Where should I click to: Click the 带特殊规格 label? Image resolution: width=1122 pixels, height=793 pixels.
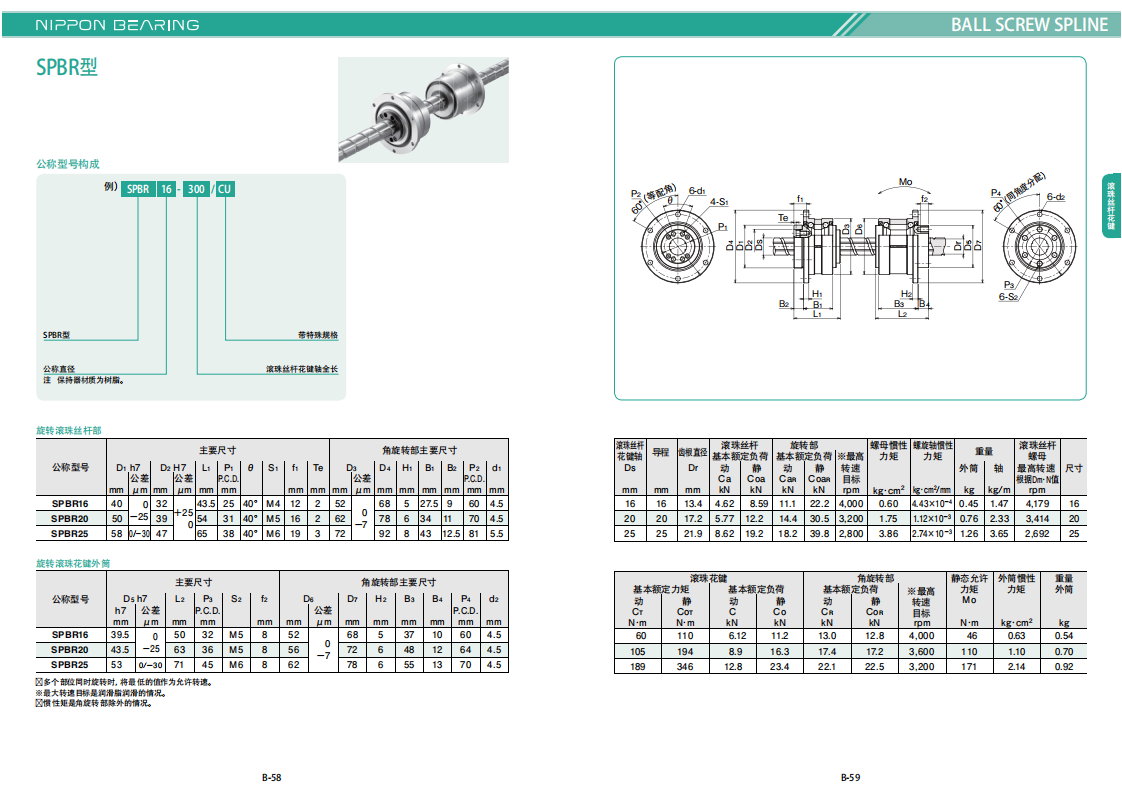(x=318, y=335)
